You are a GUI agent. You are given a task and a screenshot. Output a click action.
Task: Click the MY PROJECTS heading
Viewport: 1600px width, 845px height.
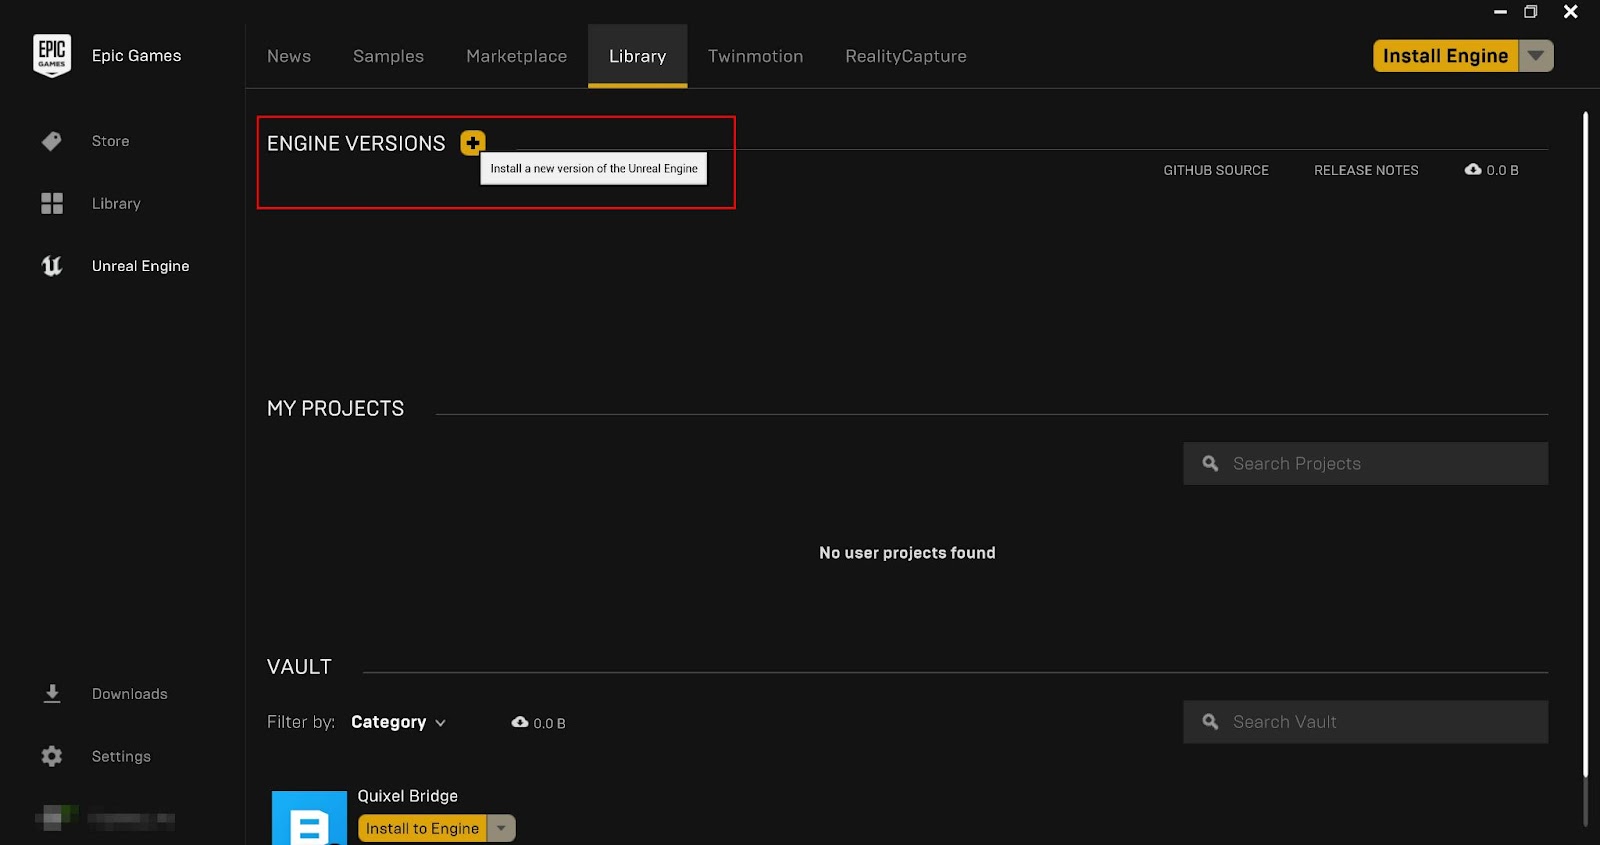[x=336, y=408]
